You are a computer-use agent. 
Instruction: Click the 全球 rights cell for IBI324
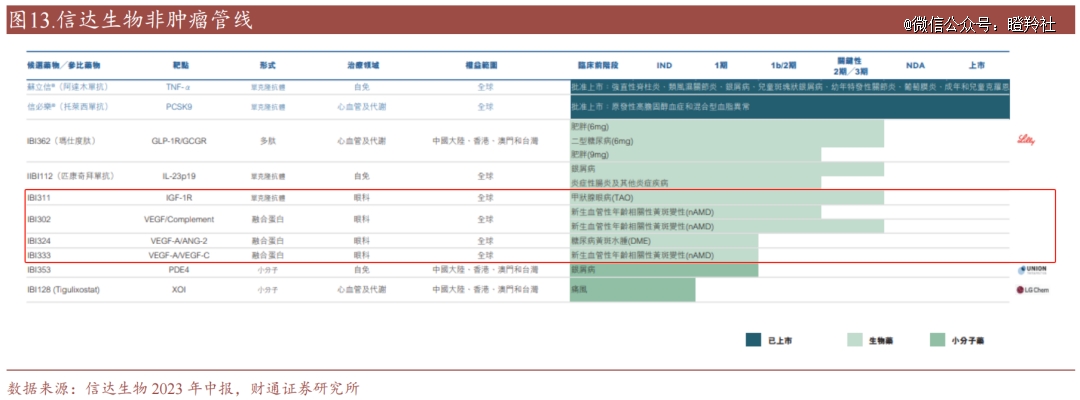(485, 241)
